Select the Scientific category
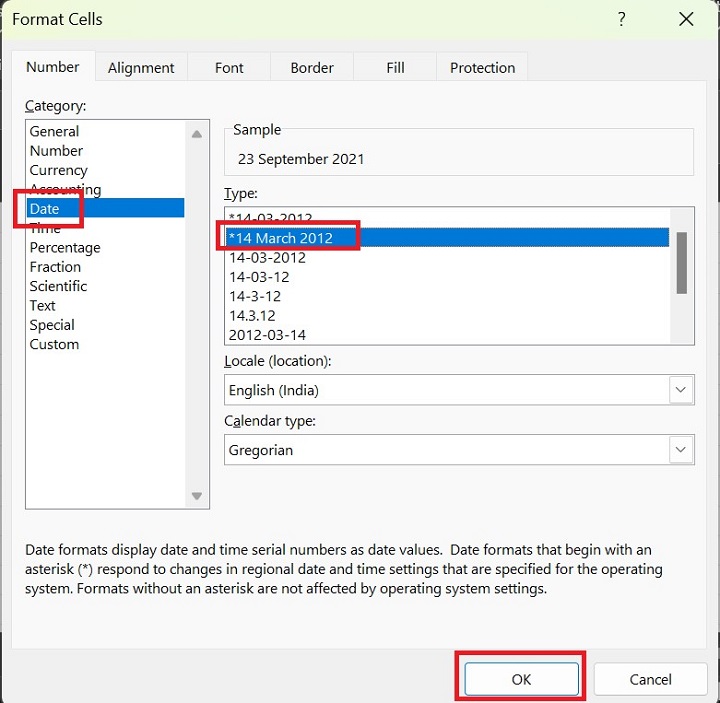Viewport: 720px width, 703px height. [58, 286]
